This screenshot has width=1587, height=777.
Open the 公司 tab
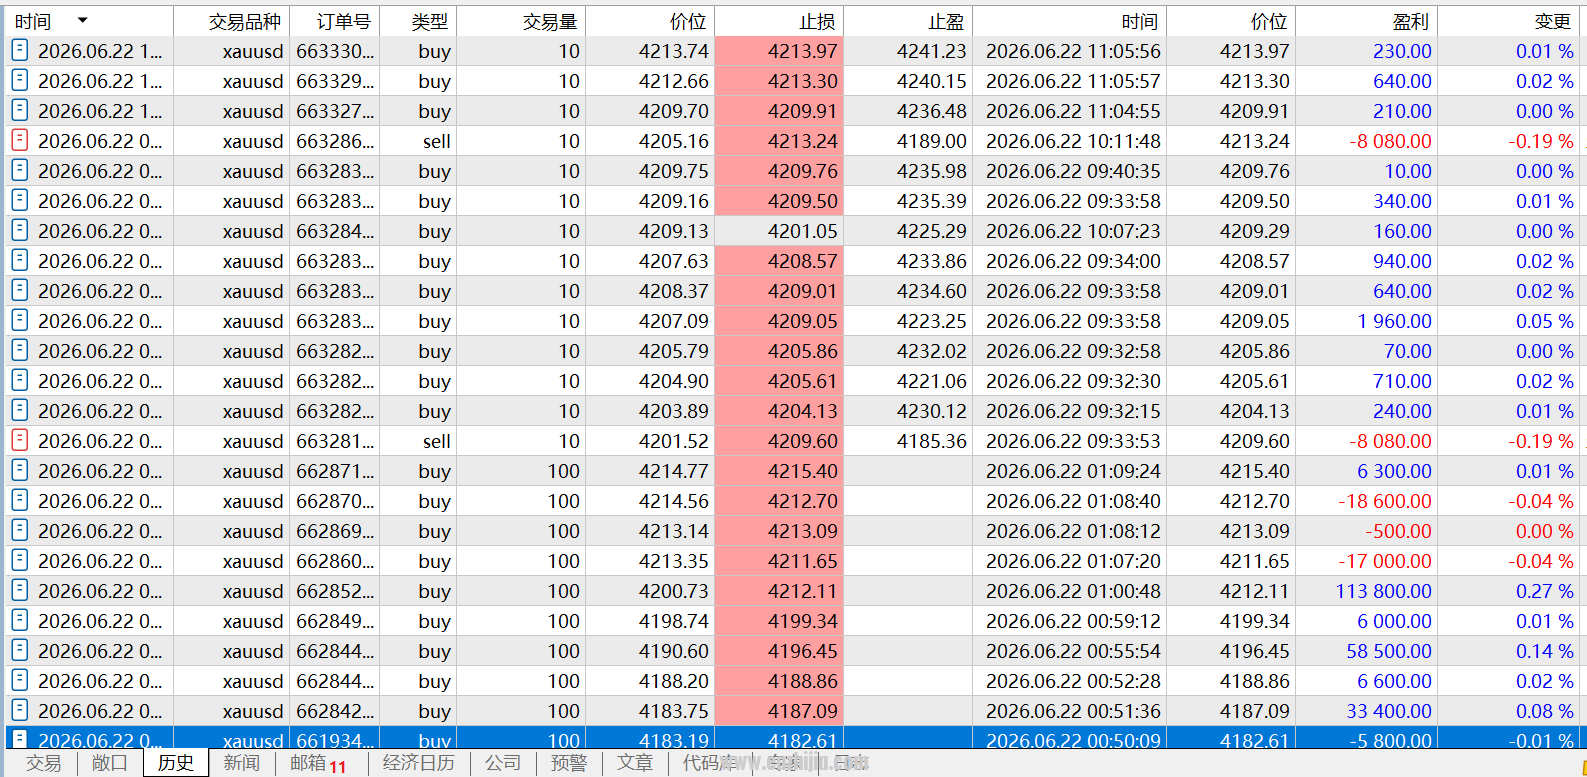coord(503,763)
